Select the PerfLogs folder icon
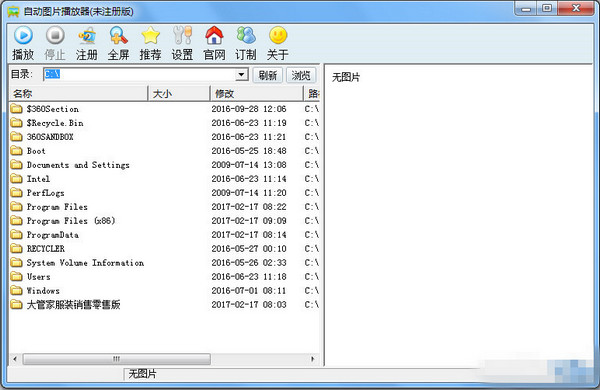The image size is (600, 390). 16,193
